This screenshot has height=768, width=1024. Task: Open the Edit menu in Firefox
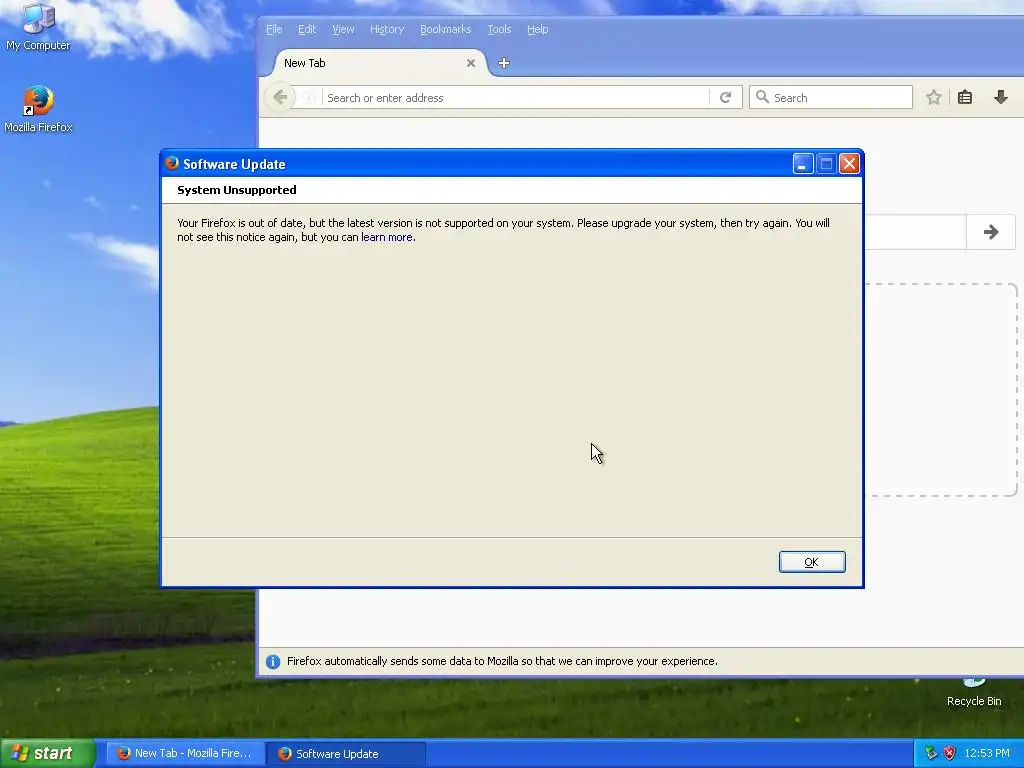[x=307, y=29]
